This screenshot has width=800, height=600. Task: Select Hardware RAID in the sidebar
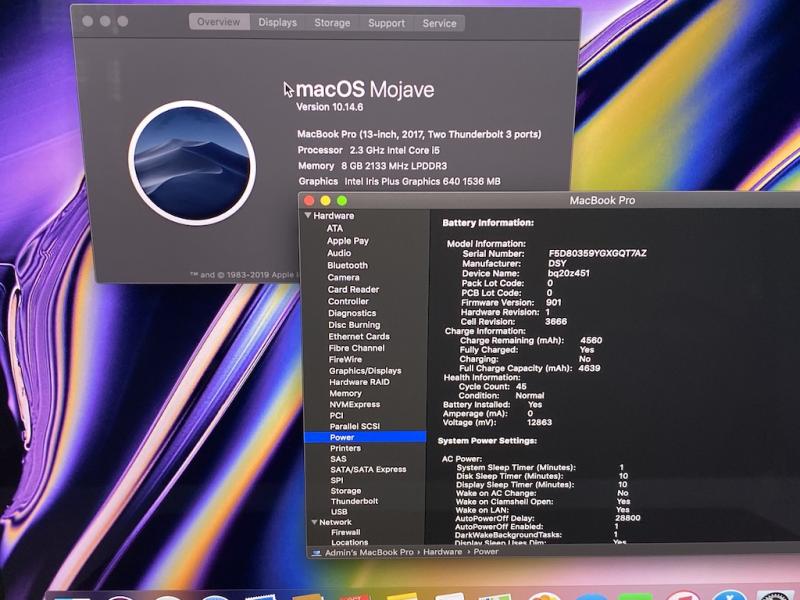click(x=359, y=382)
